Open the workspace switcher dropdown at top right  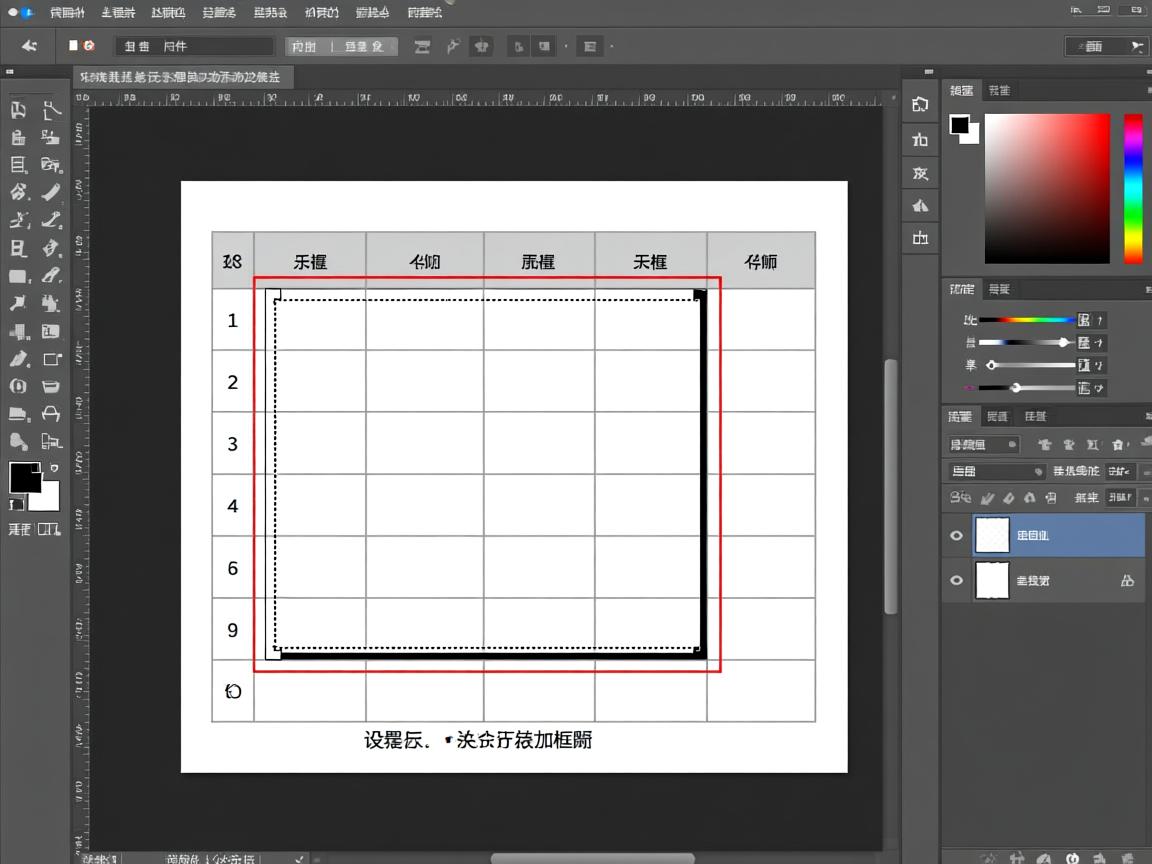(1106, 46)
